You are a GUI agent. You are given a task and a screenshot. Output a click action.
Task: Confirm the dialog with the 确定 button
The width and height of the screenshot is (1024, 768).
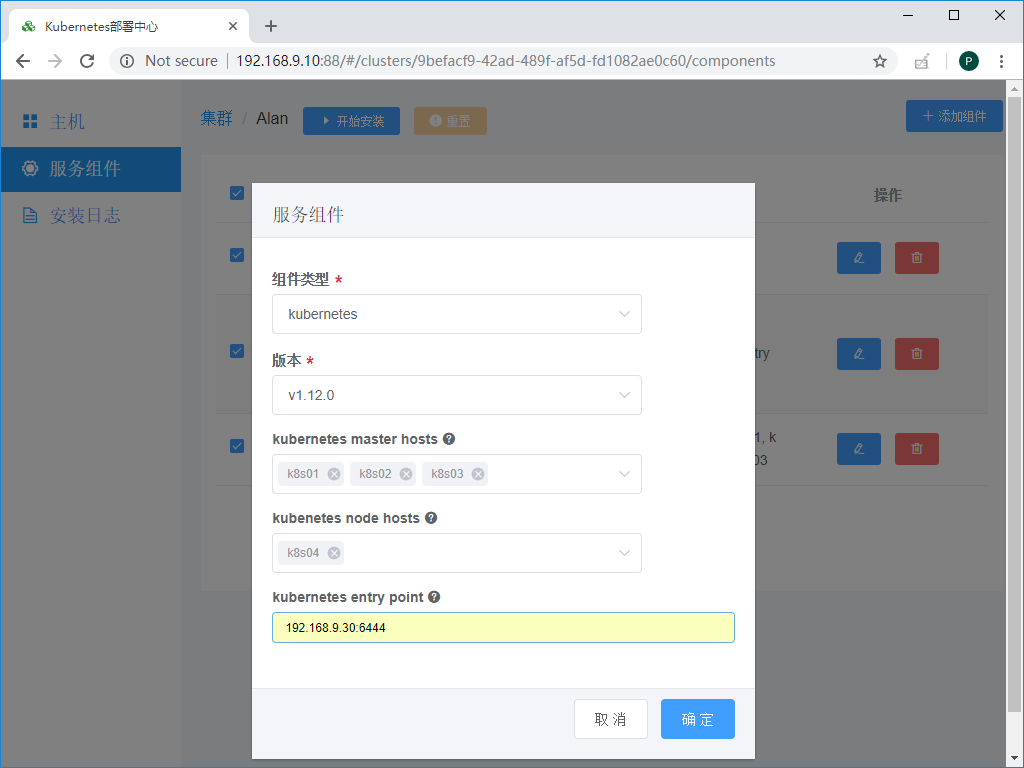click(x=697, y=718)
